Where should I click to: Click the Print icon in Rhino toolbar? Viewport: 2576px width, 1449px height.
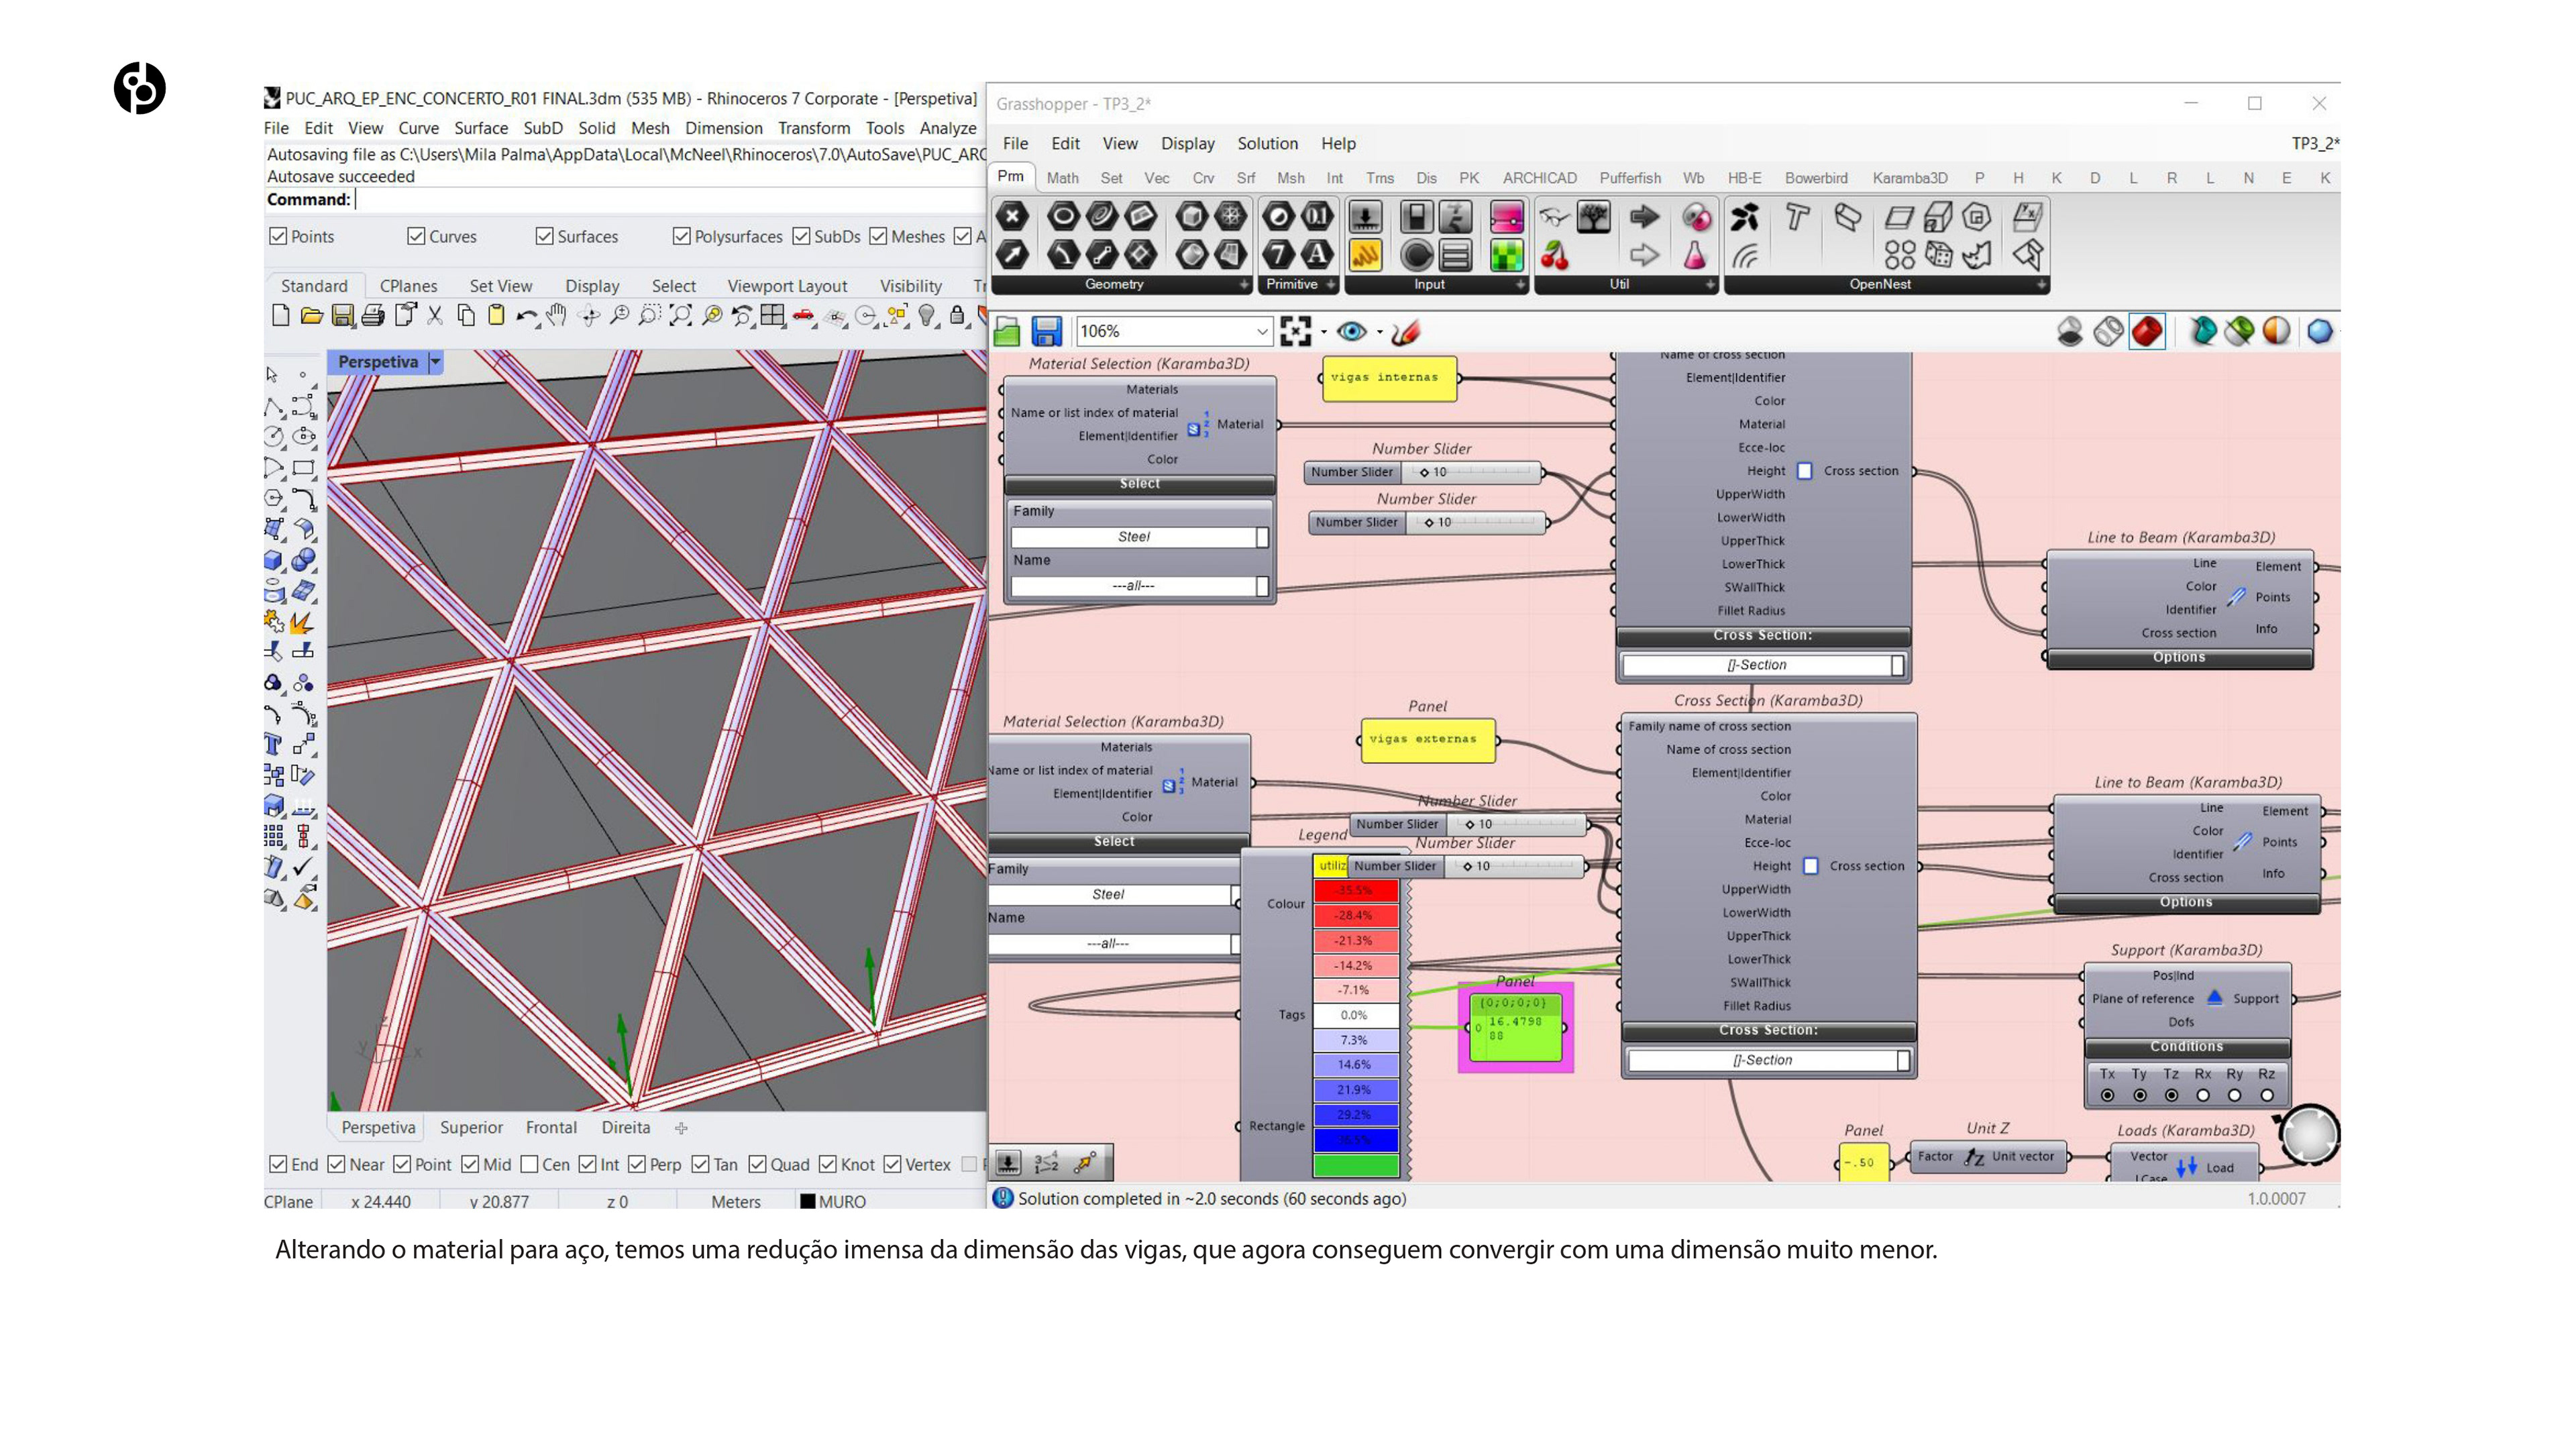click(373, 316)
